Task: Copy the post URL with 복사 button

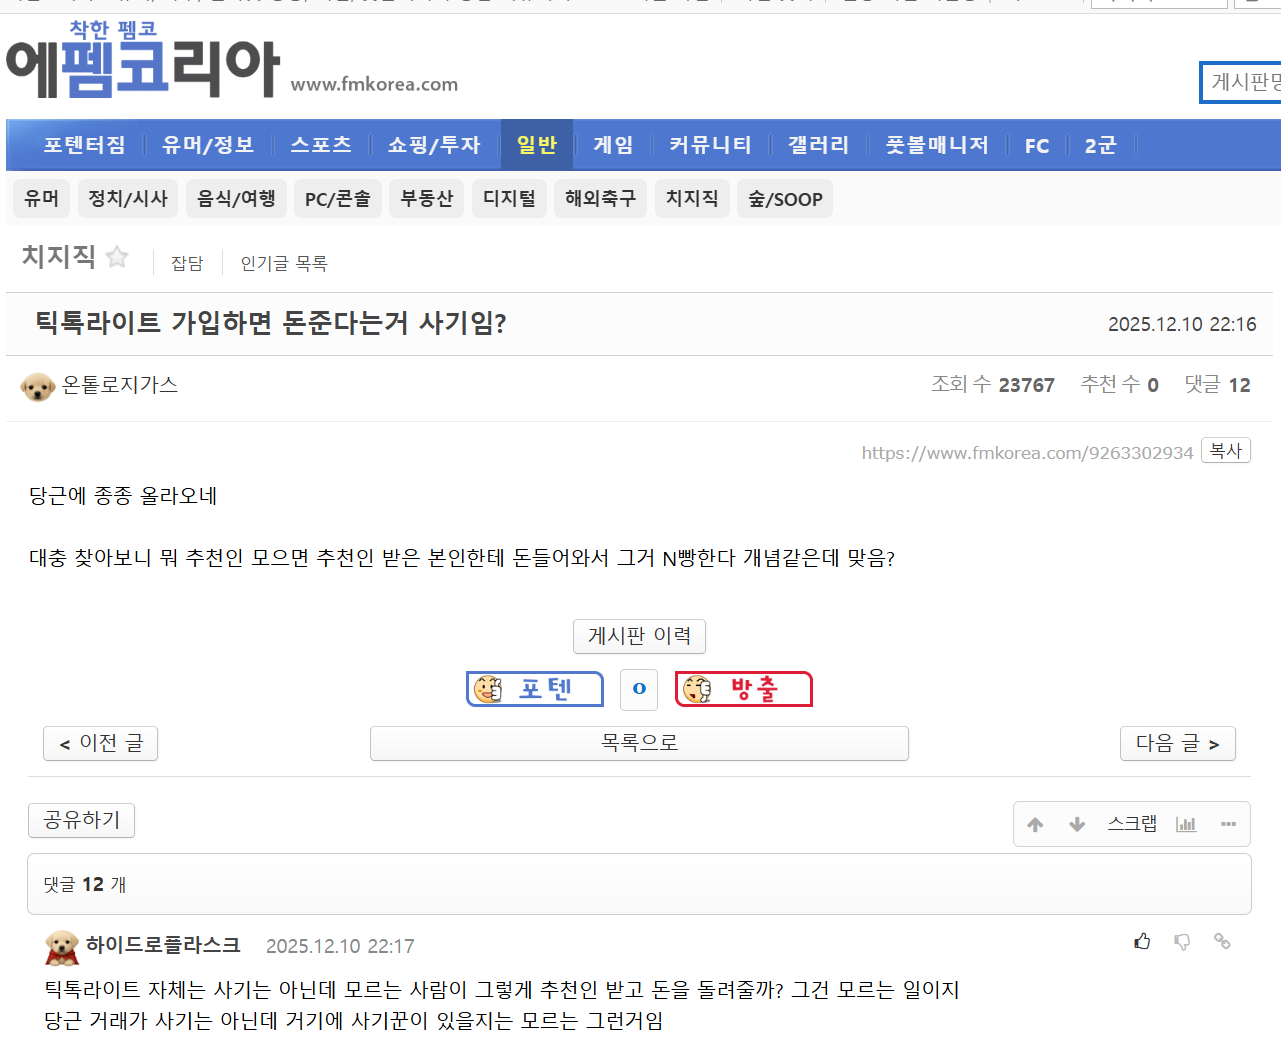Action: (1226, 451)
